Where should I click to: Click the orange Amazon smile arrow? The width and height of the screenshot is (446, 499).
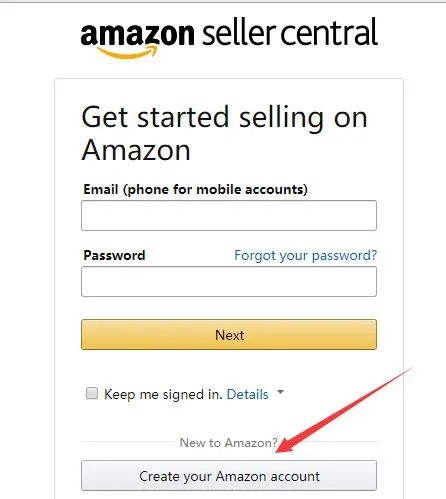[x=127, y=52]
